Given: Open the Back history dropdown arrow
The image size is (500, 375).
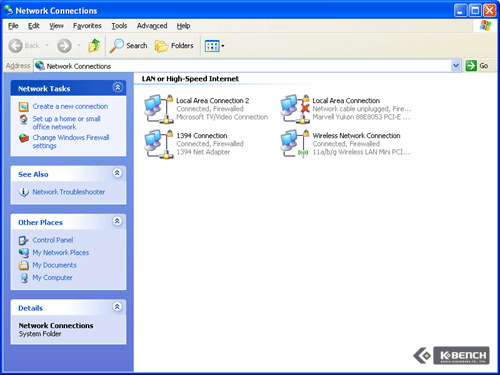Looking at the screenshot, I should pos(47,45).
